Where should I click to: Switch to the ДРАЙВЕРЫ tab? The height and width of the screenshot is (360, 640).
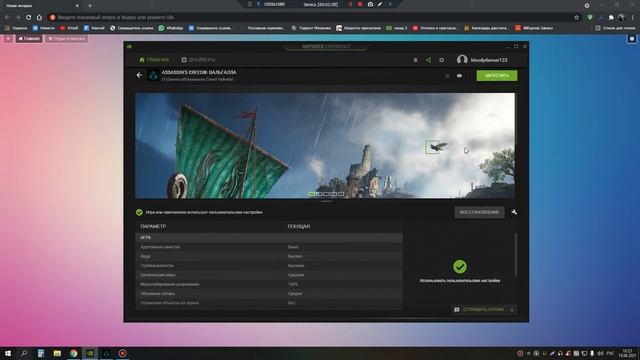(198, 60)
